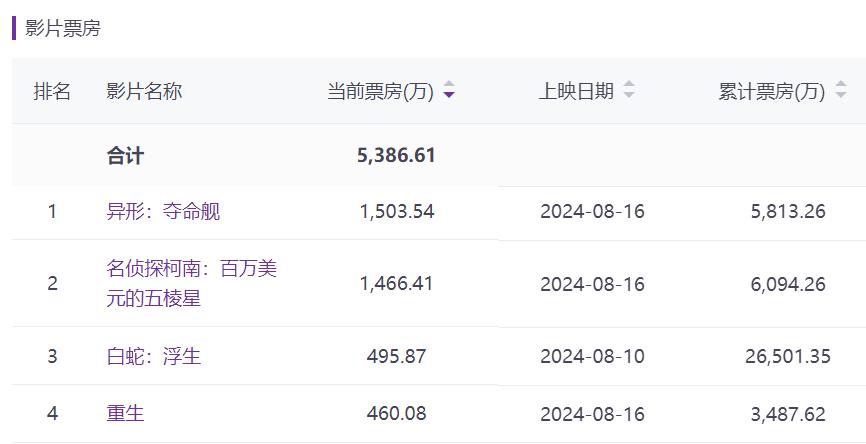Click the sort arrows beside 上映日期

[629, 91]
